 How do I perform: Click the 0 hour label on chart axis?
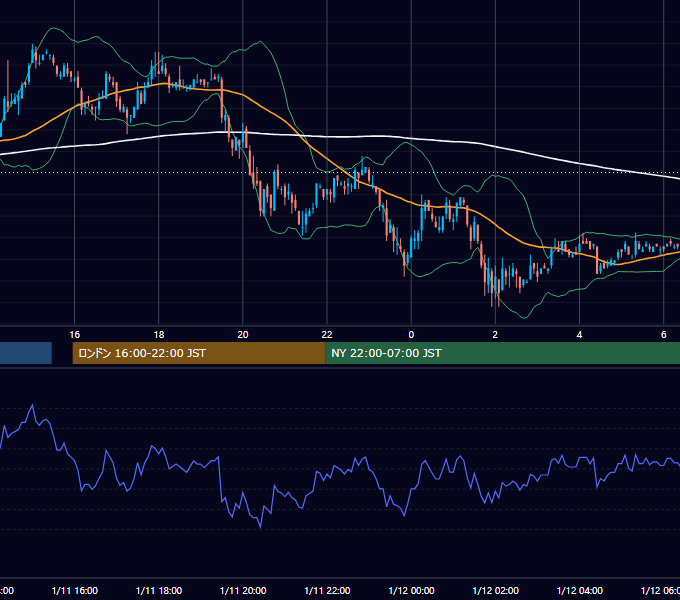tap(411, 335)
